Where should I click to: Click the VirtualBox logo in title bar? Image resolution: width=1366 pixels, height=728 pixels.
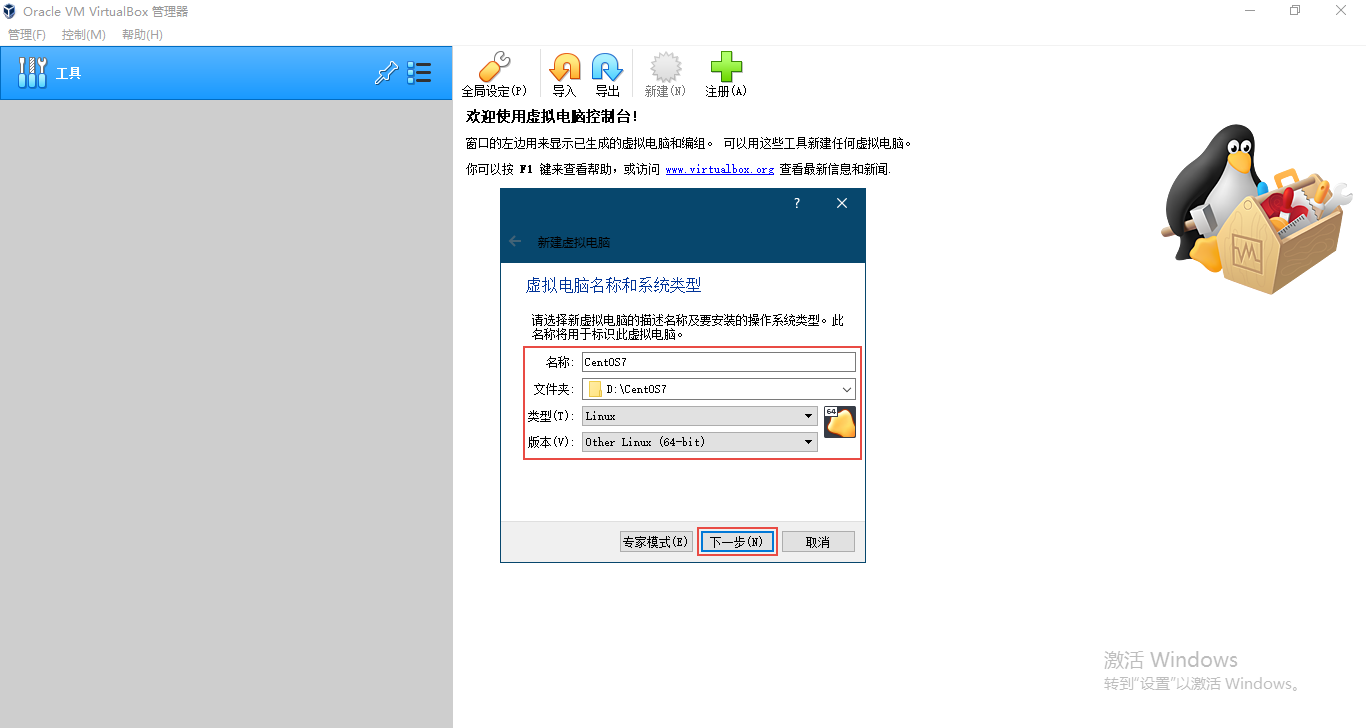coord(11,11)
